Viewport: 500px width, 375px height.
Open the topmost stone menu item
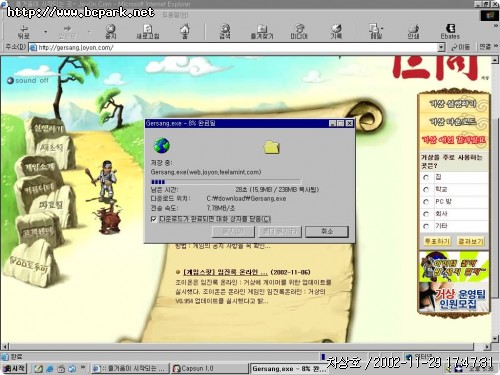point(48,128)
